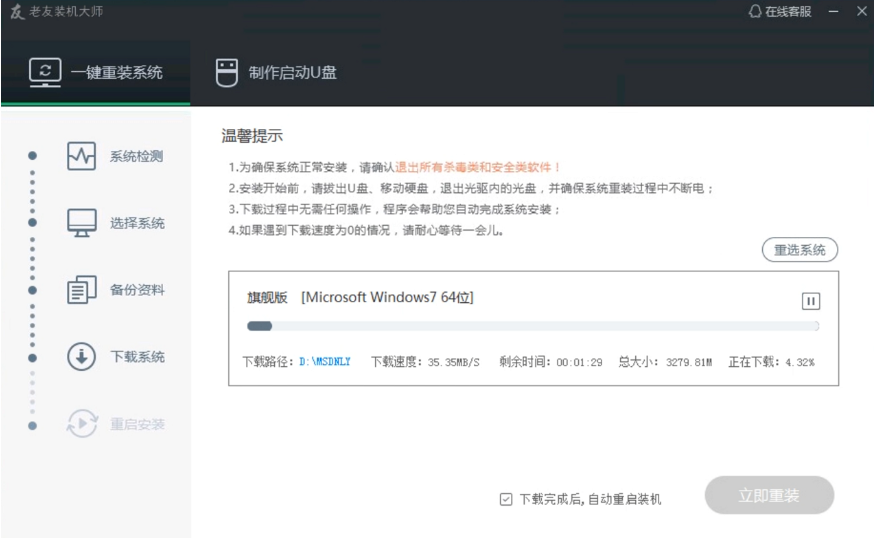Click the 旗舰版 [Microsoft Windows7 64位] title

point(360,297)
